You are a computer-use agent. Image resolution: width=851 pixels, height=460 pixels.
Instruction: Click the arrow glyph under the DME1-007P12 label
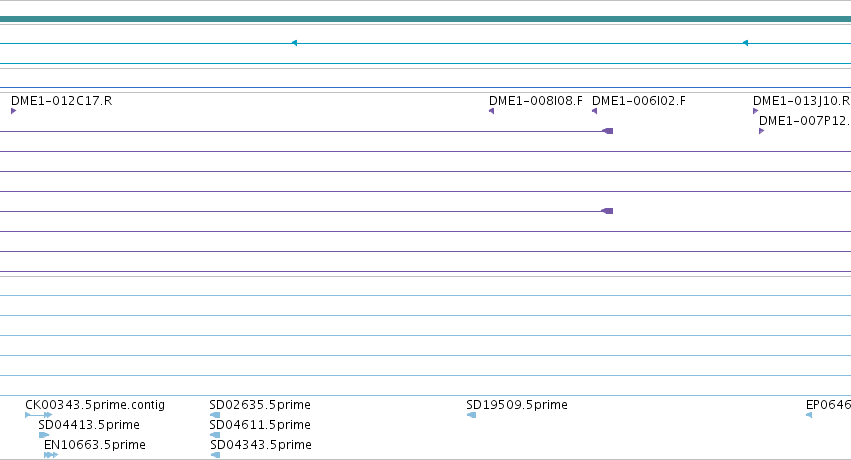761,131
